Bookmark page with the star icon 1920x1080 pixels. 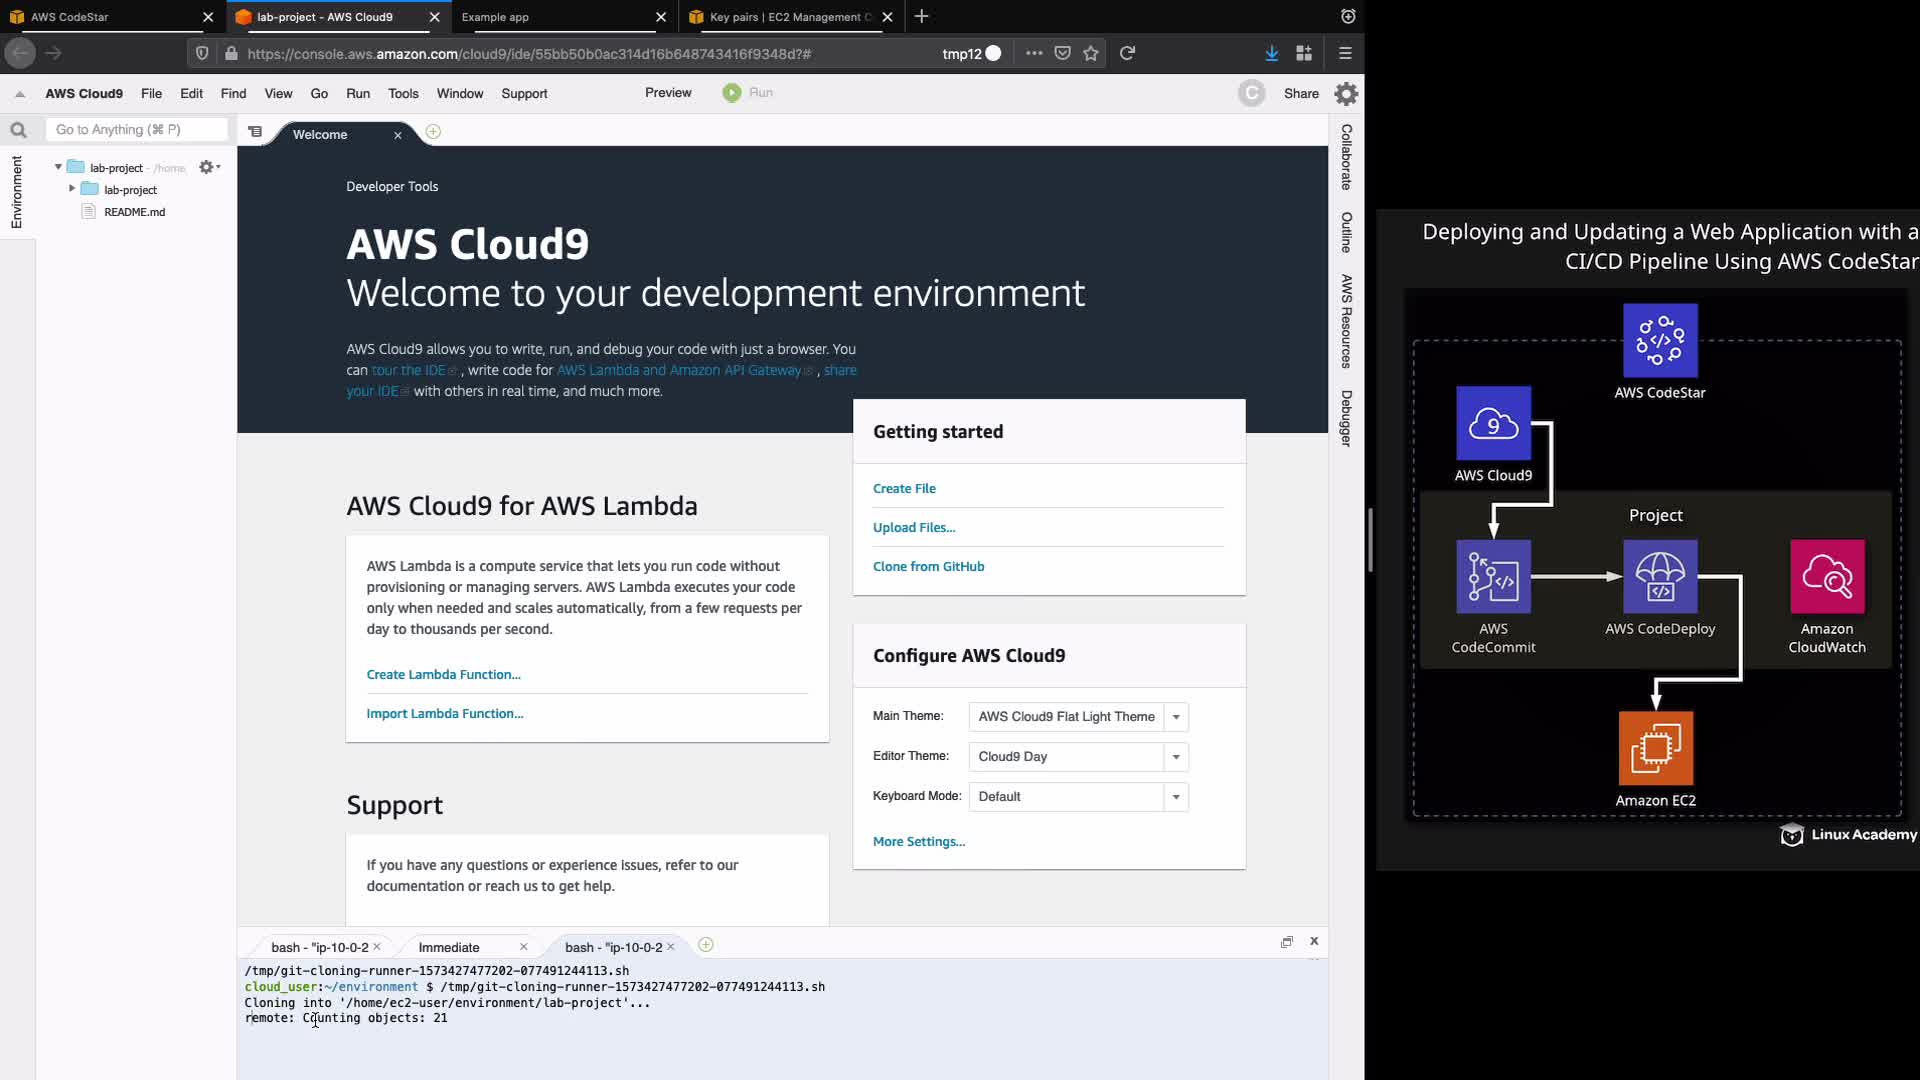pos(1091,54)
